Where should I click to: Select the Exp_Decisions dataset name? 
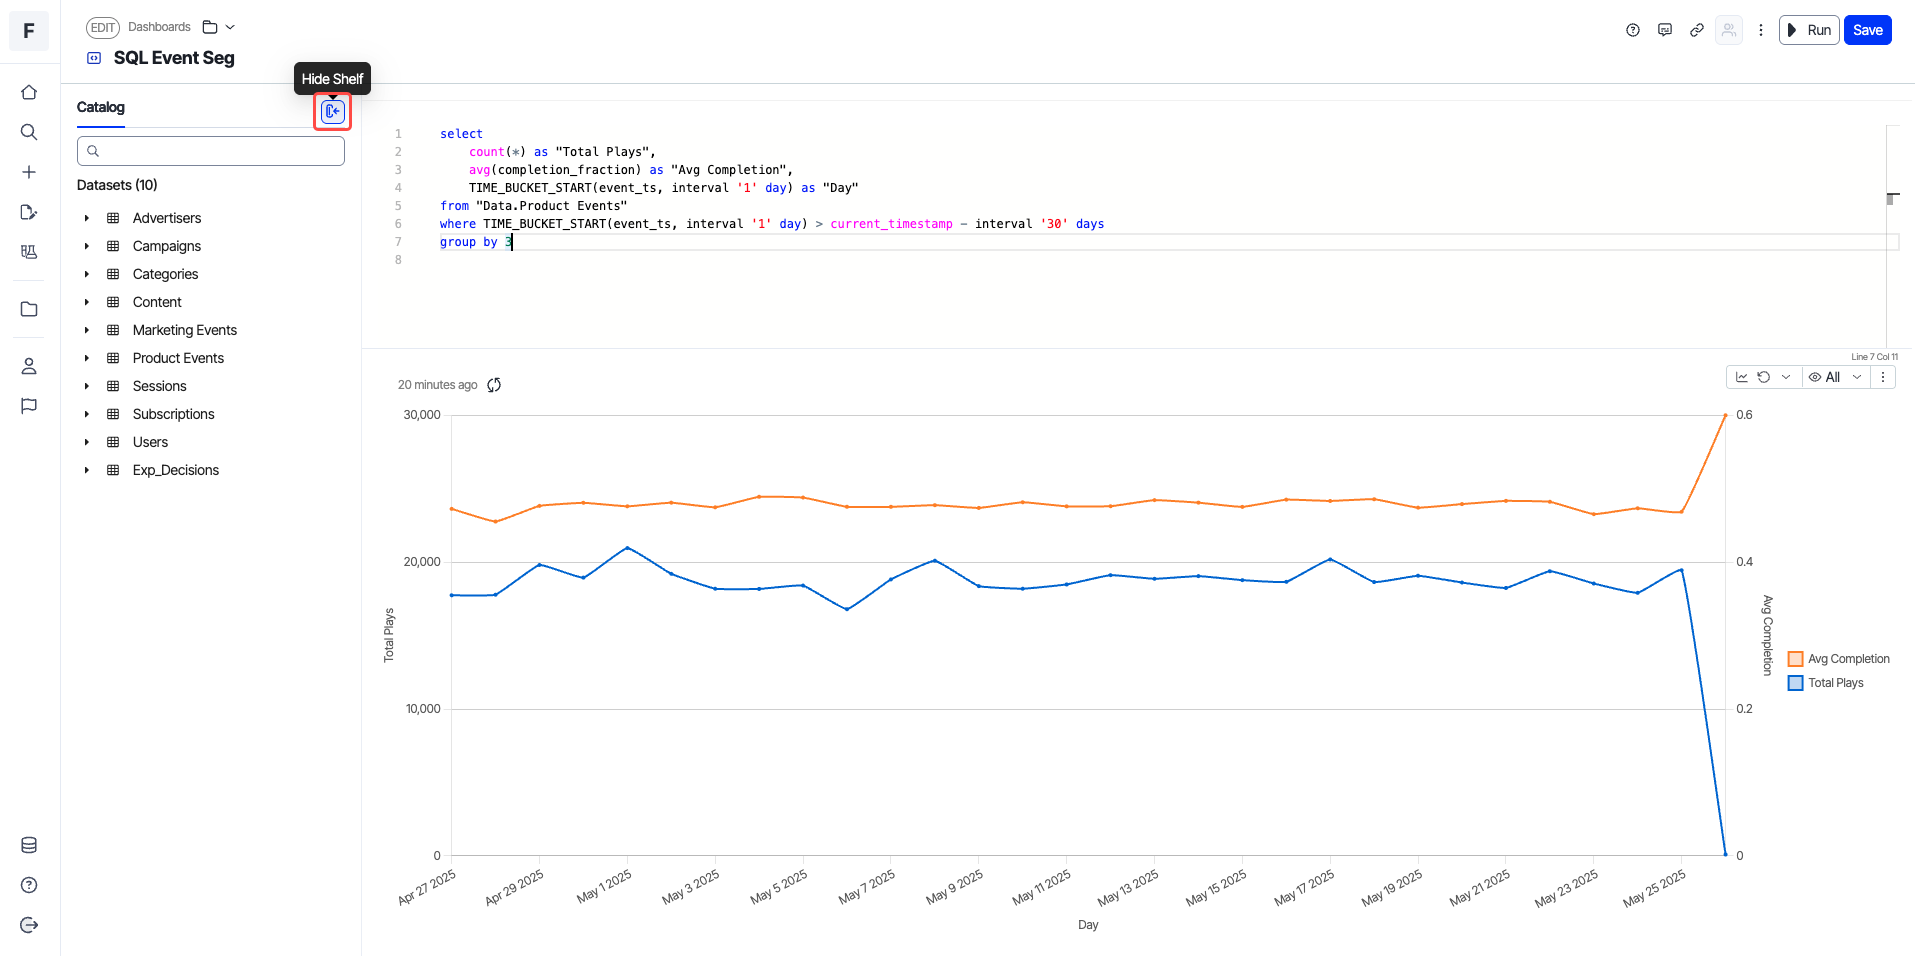[x=176, y=470]
